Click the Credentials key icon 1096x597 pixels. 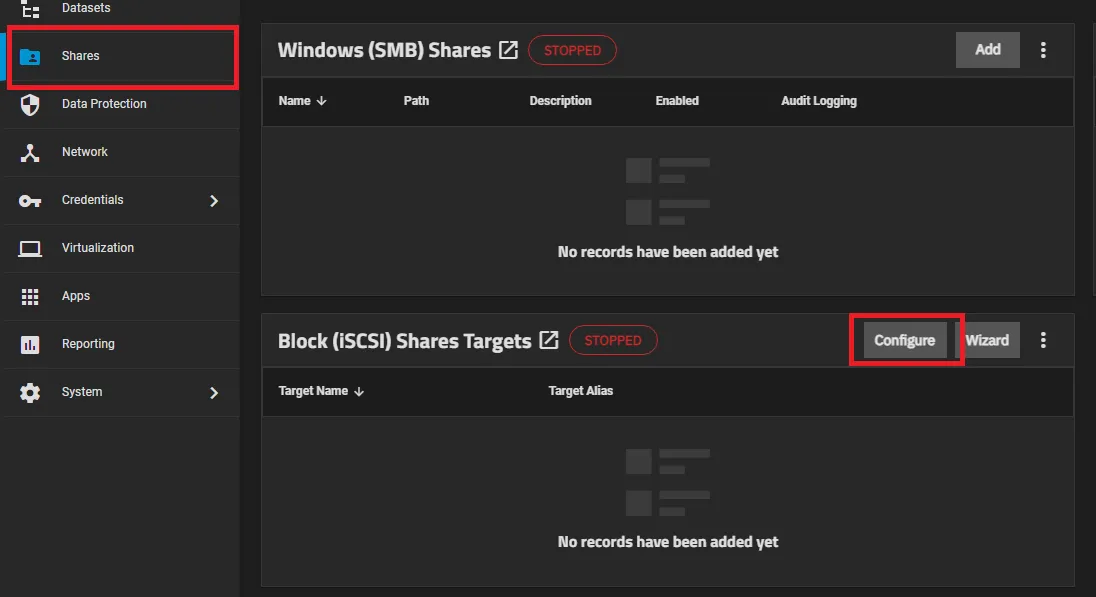(33, 200)
